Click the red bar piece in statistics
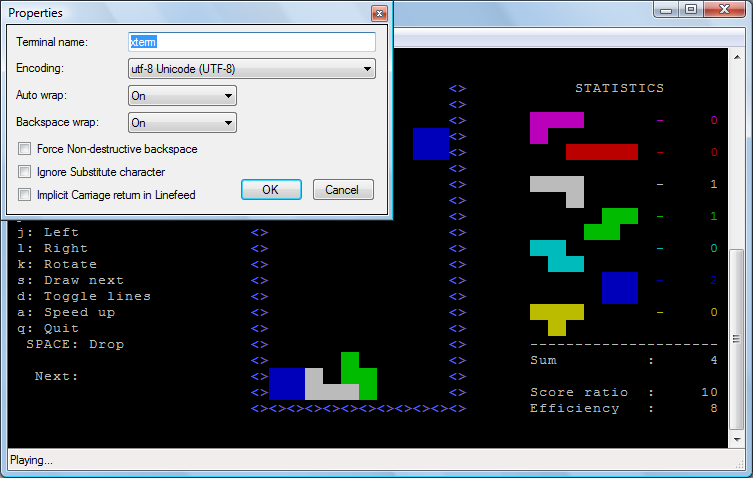 (x=602, y=152)
